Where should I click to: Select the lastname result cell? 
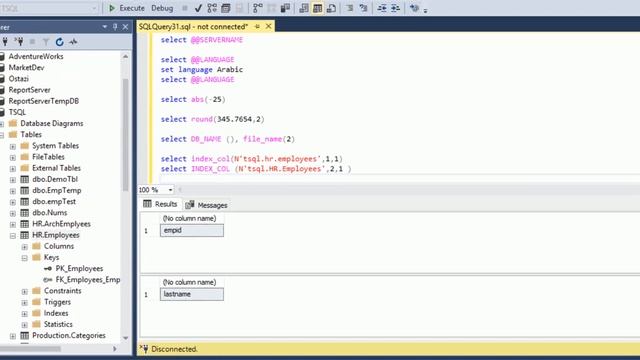click(x=192, y=294)
